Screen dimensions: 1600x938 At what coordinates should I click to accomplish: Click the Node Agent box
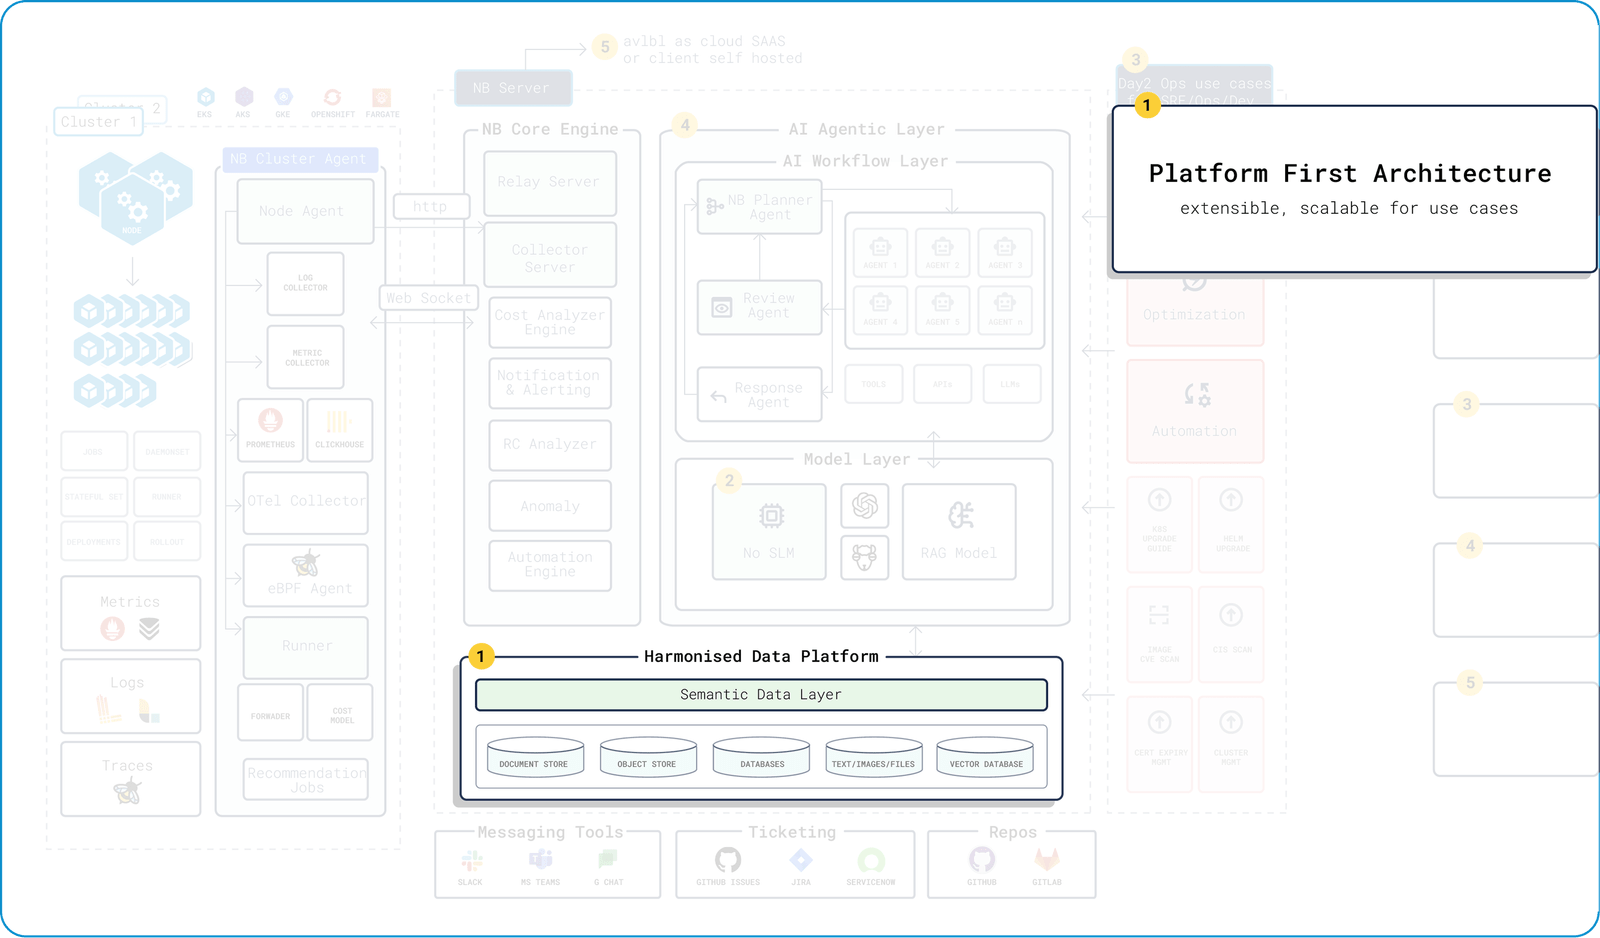[x=305, y=211]
